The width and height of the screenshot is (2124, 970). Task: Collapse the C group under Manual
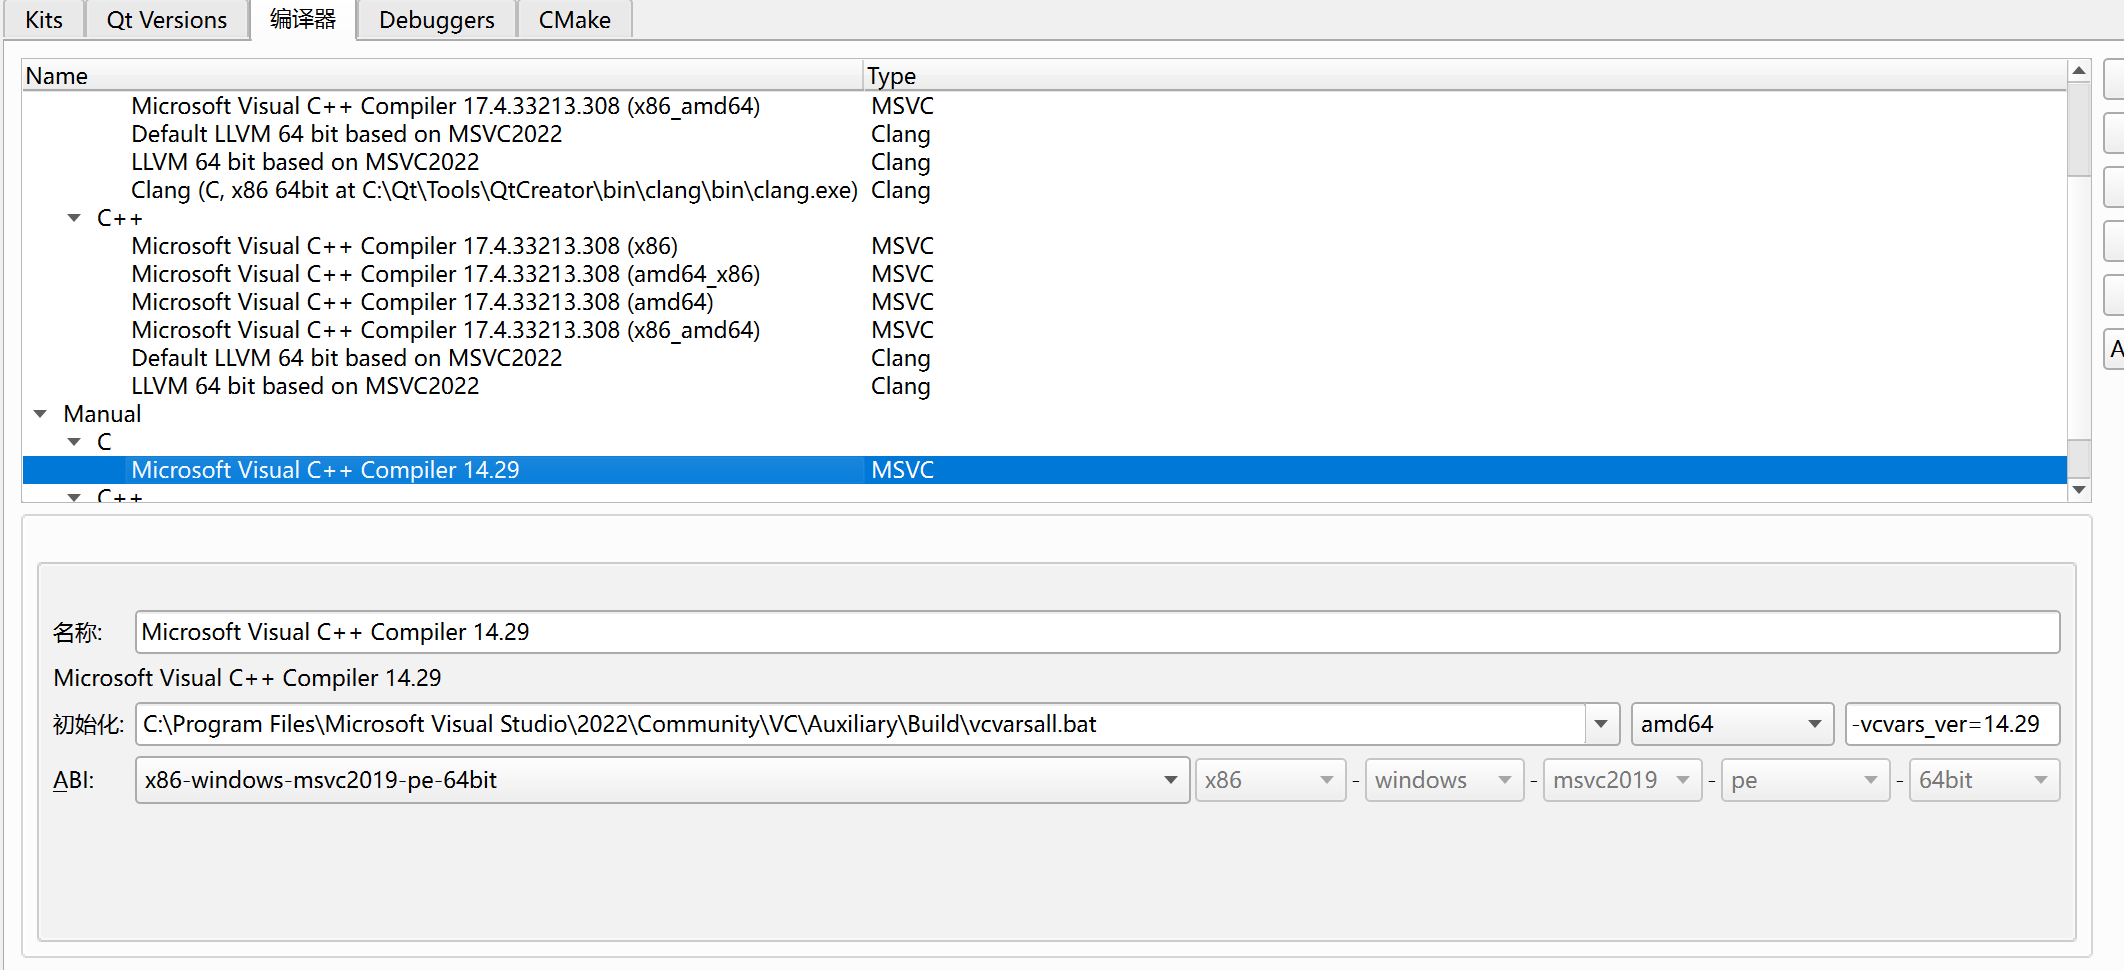coord(74,442)
